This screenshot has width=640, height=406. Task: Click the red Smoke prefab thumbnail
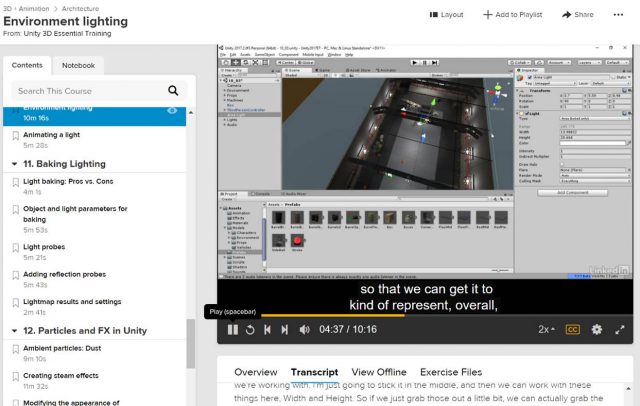click(x=297, y=240)
